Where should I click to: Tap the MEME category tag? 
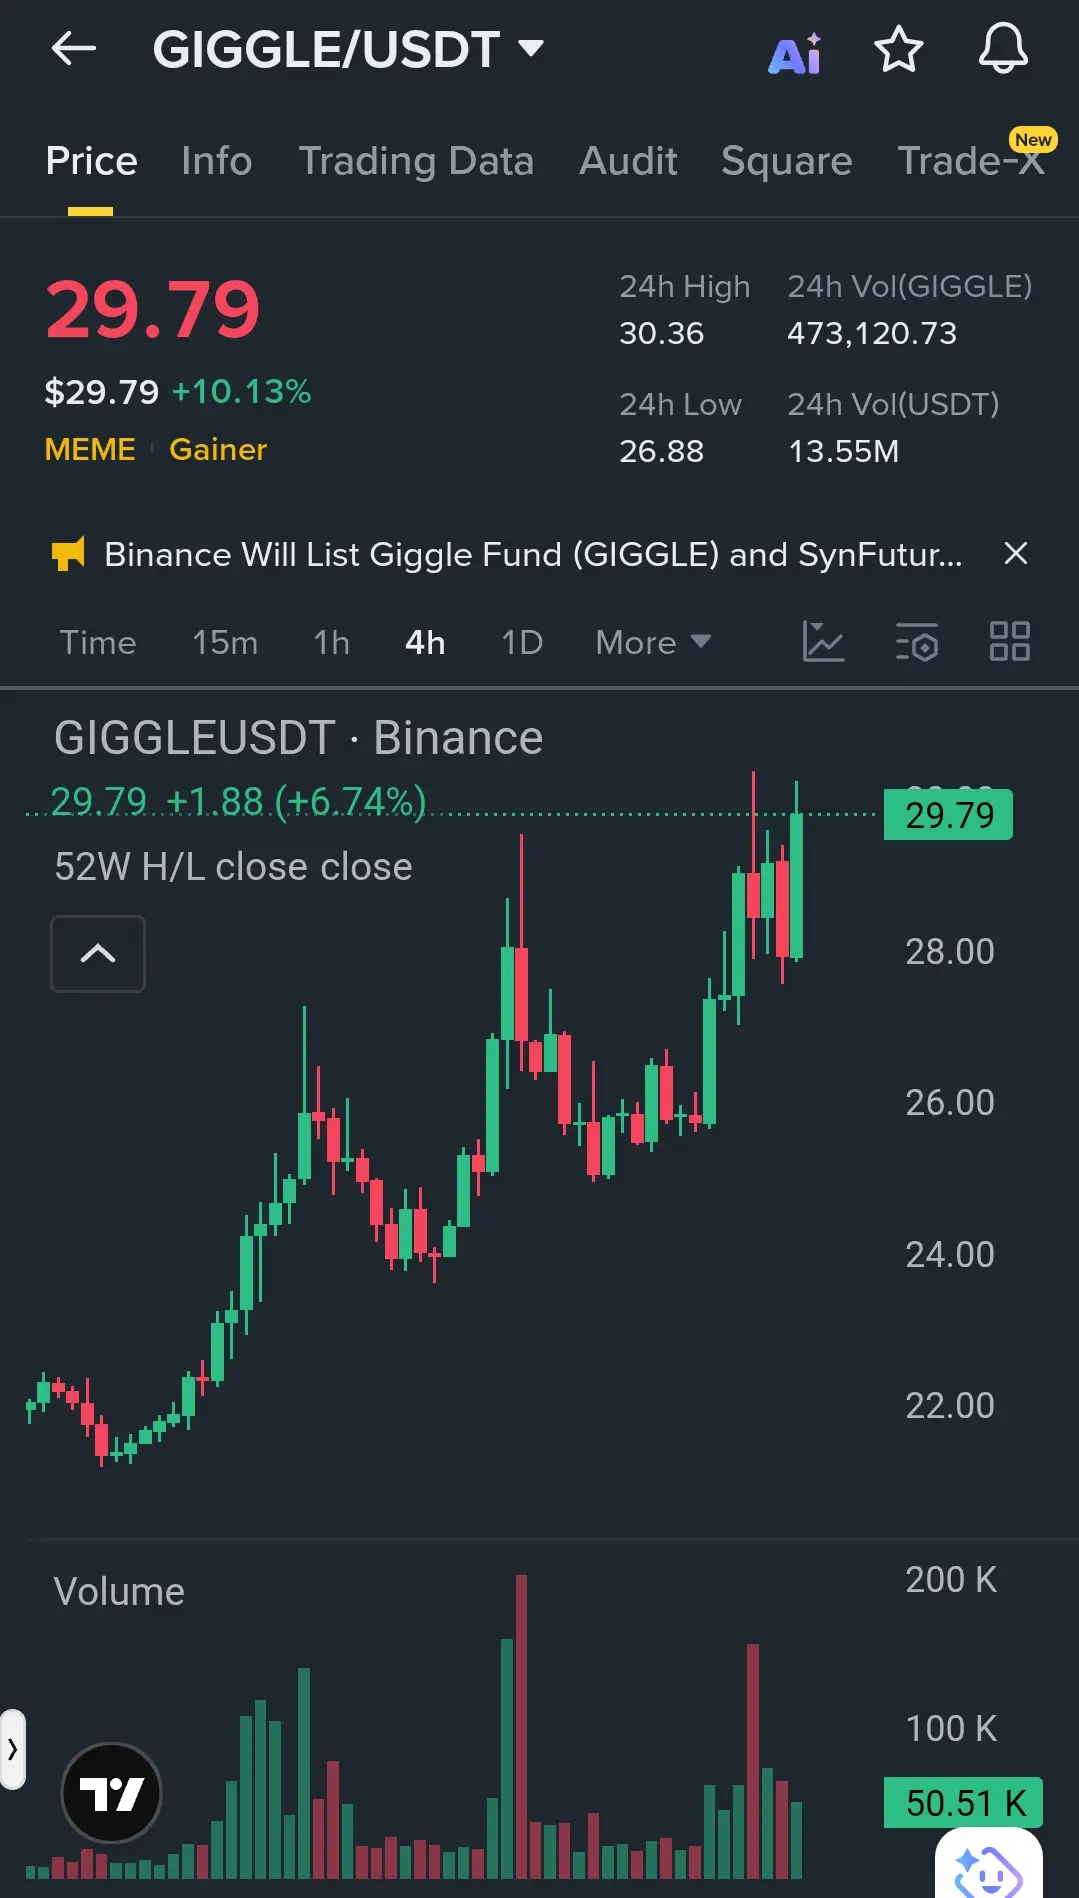point(90,449)
